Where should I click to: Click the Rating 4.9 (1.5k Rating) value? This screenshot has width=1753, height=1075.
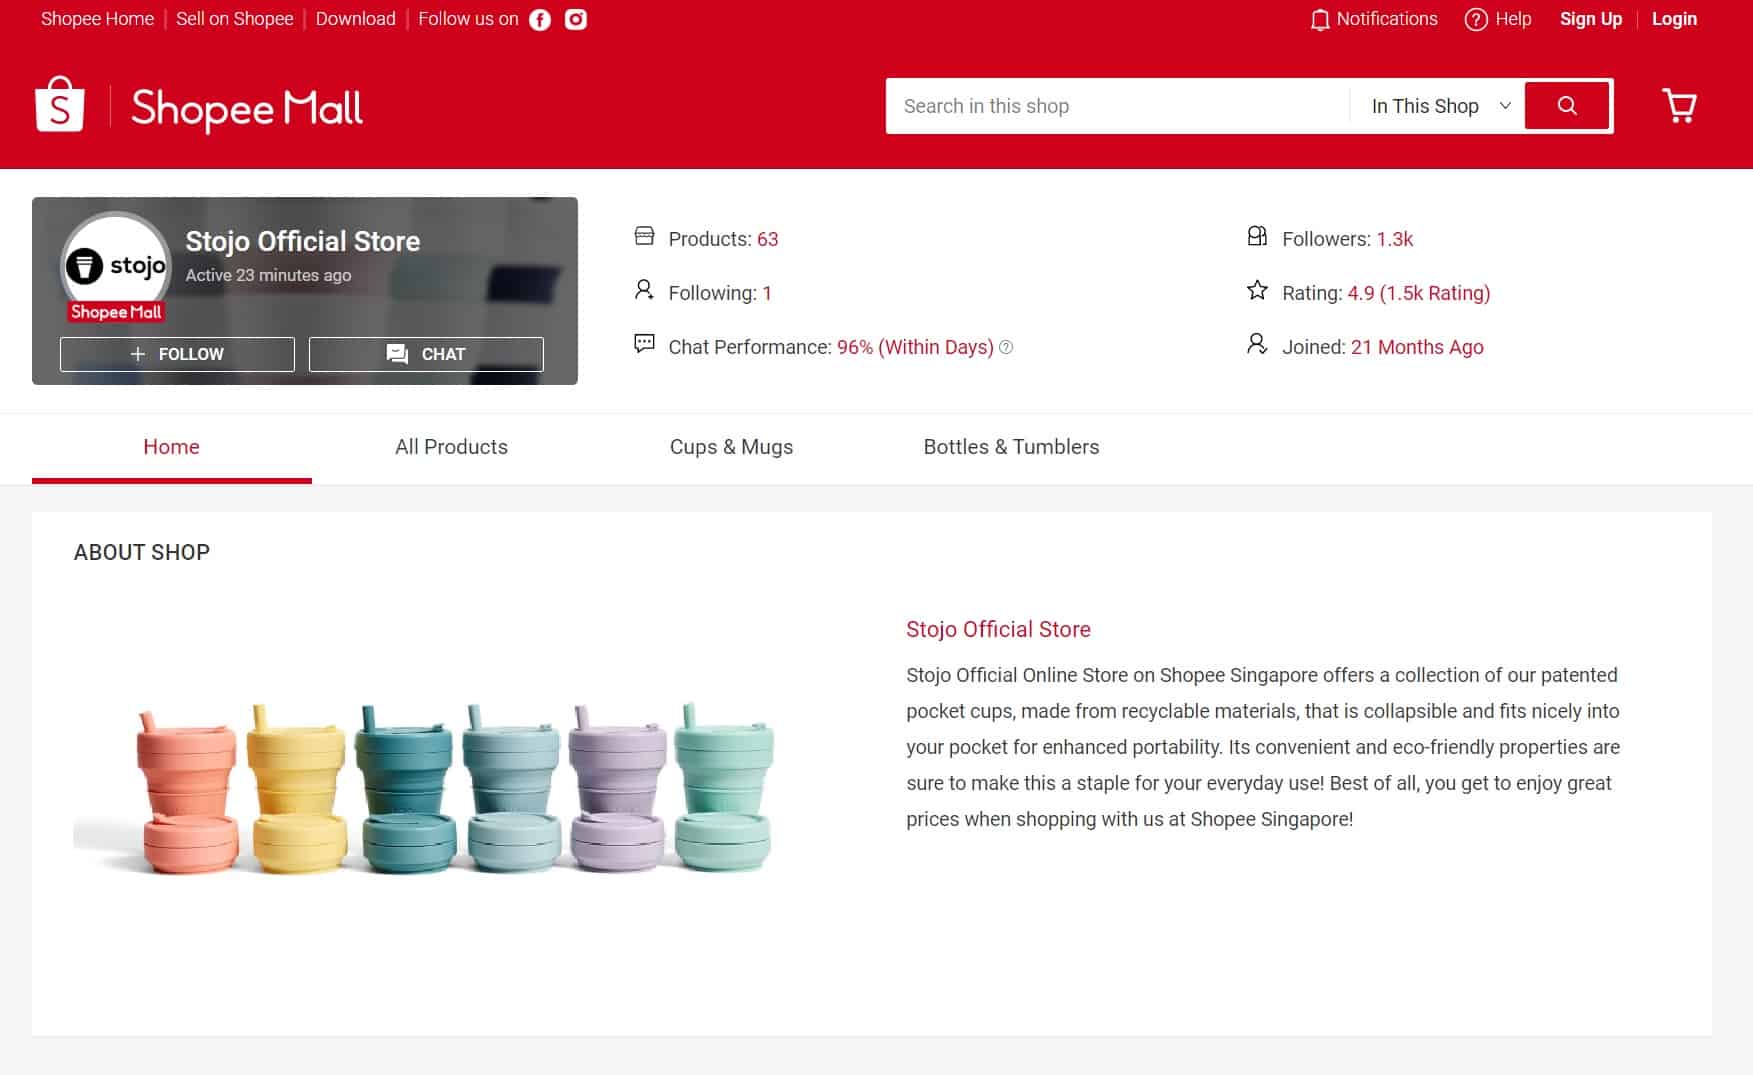coord(1418,293)
